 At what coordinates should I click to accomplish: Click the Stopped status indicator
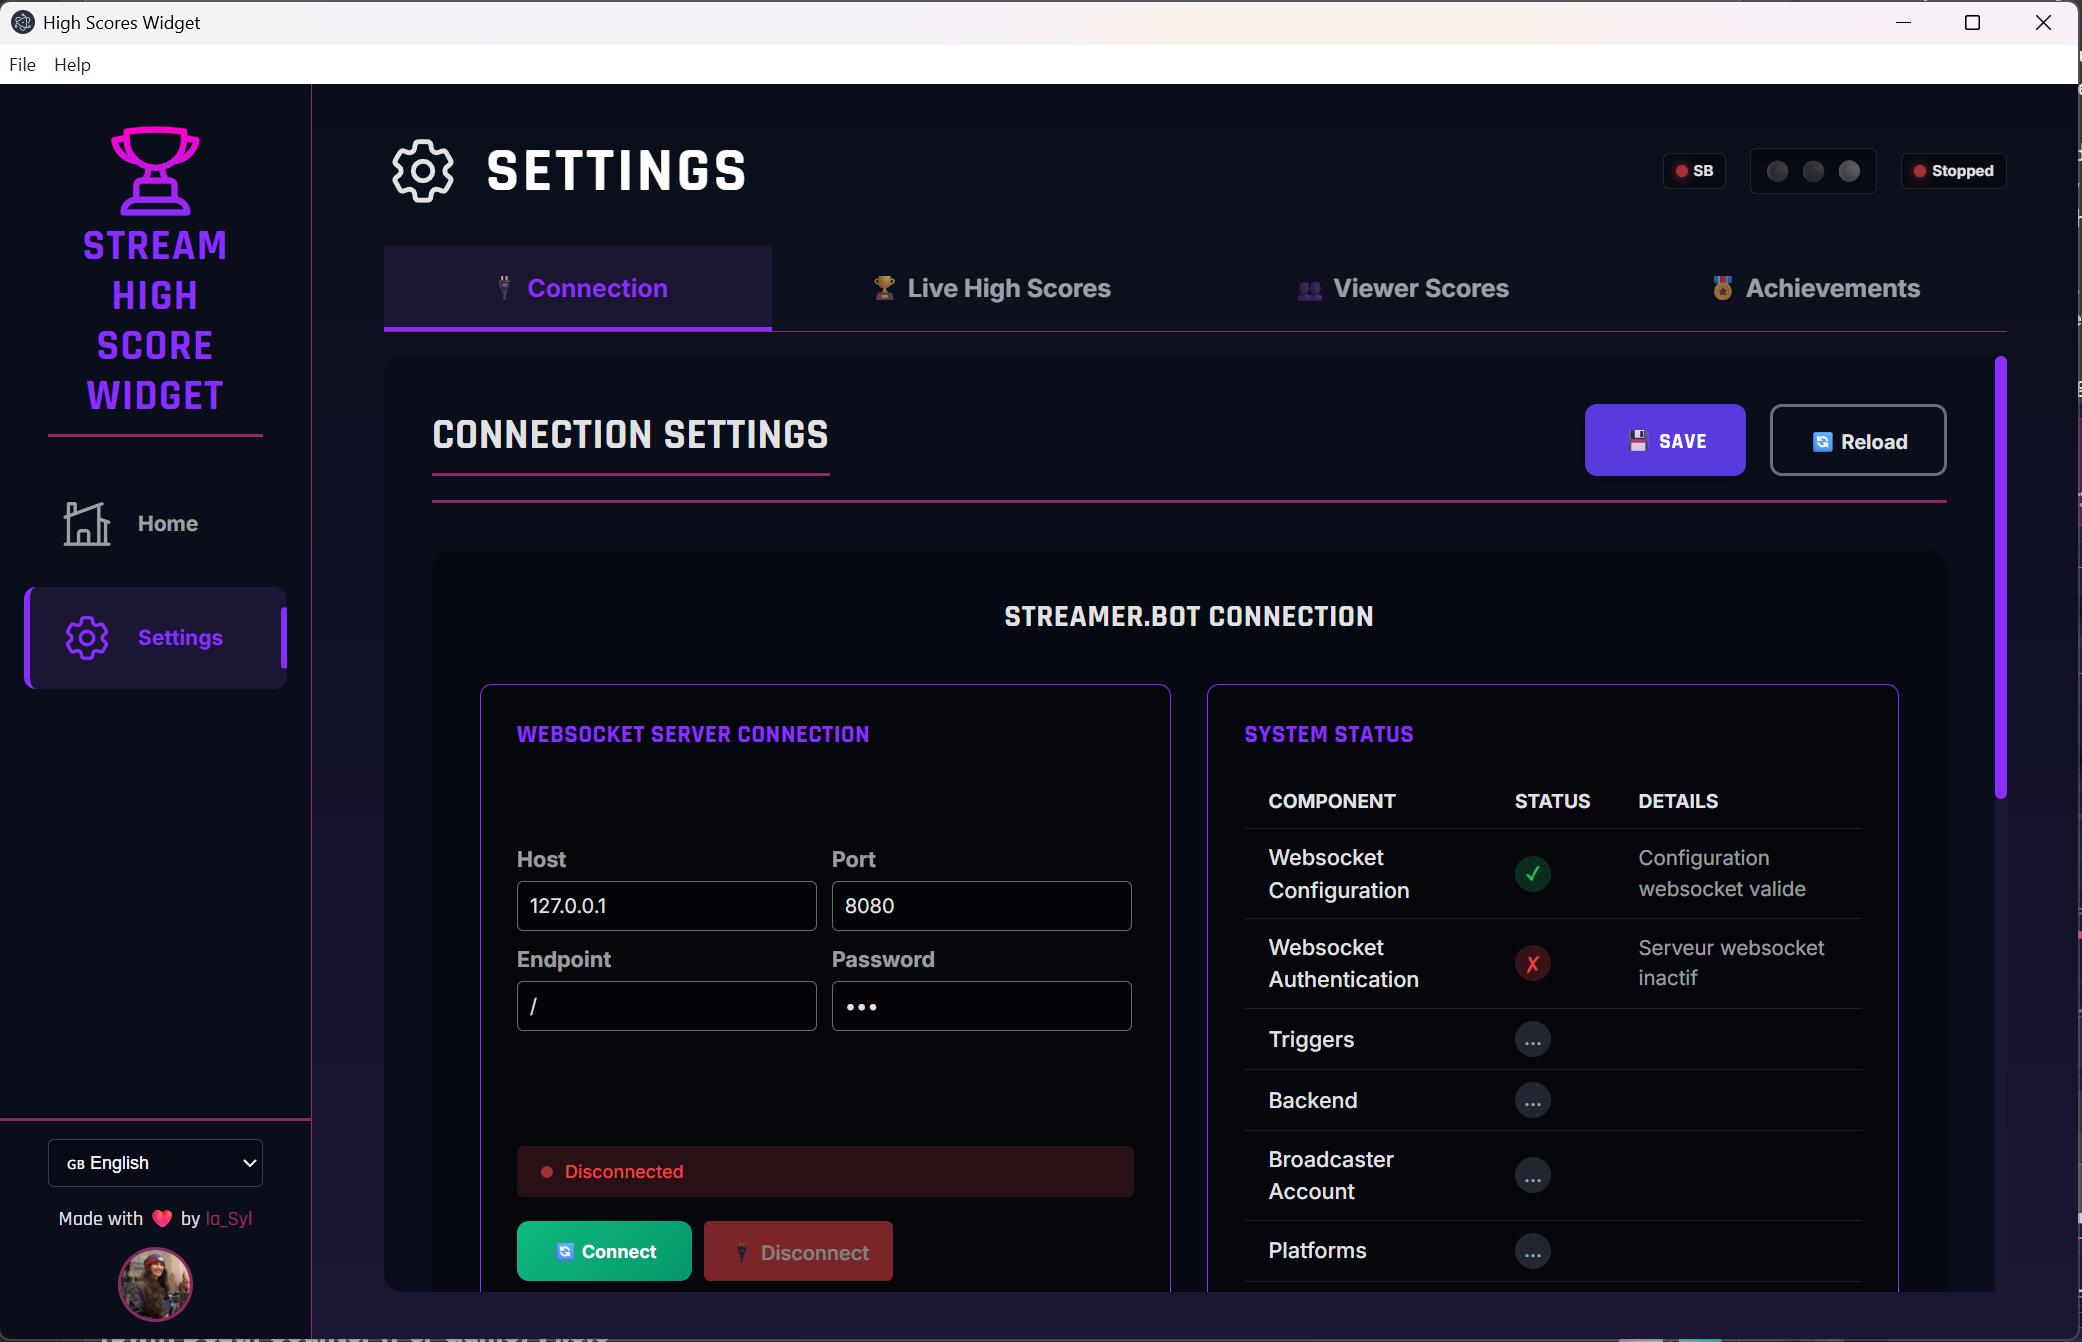1953,171
